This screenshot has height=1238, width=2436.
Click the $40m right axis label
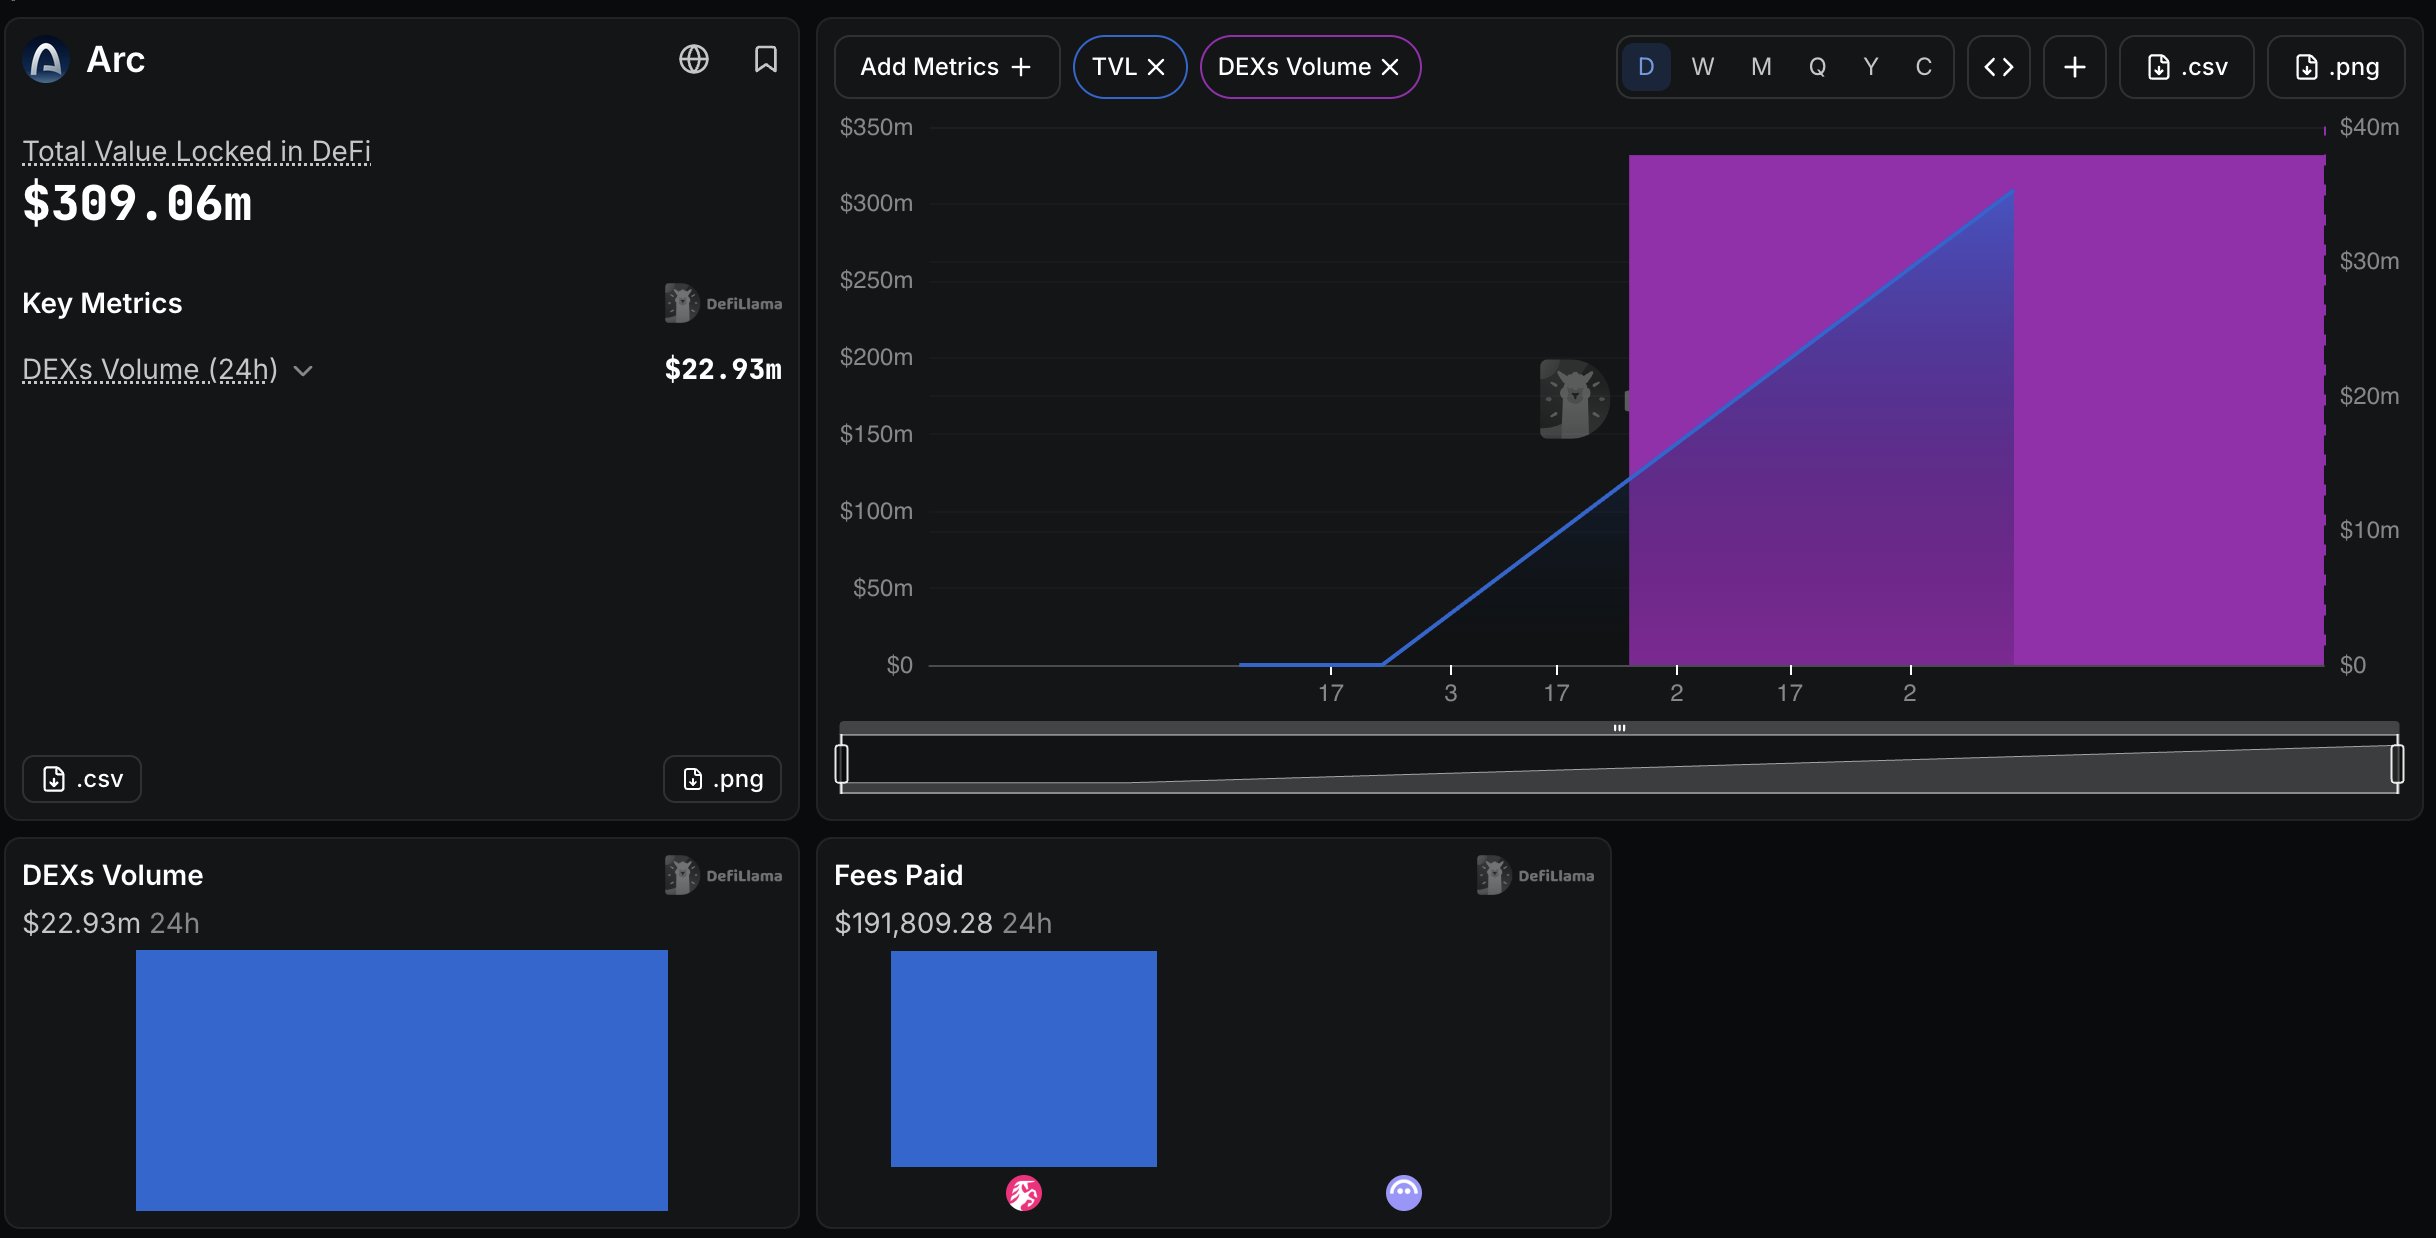tap(2369, 127)
